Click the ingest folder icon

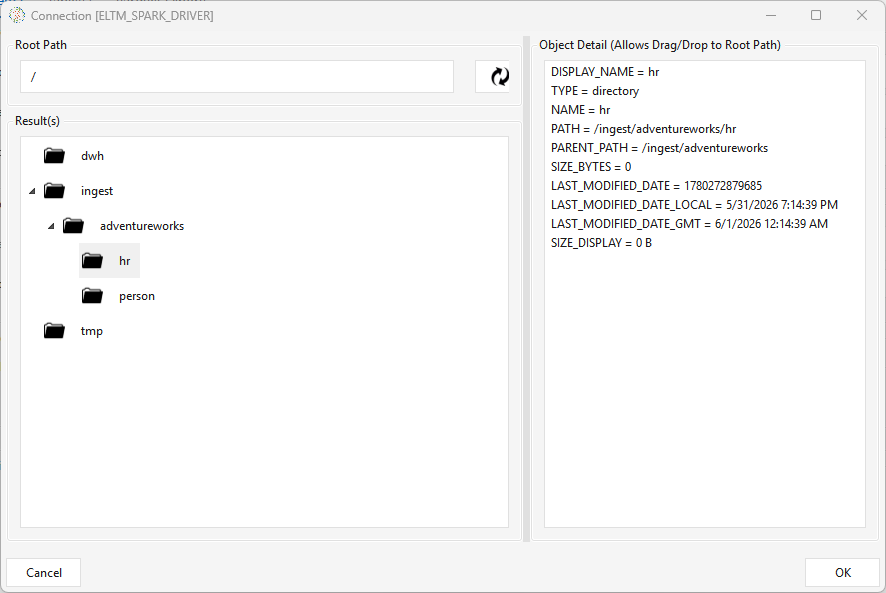click(x=54, y=191)
